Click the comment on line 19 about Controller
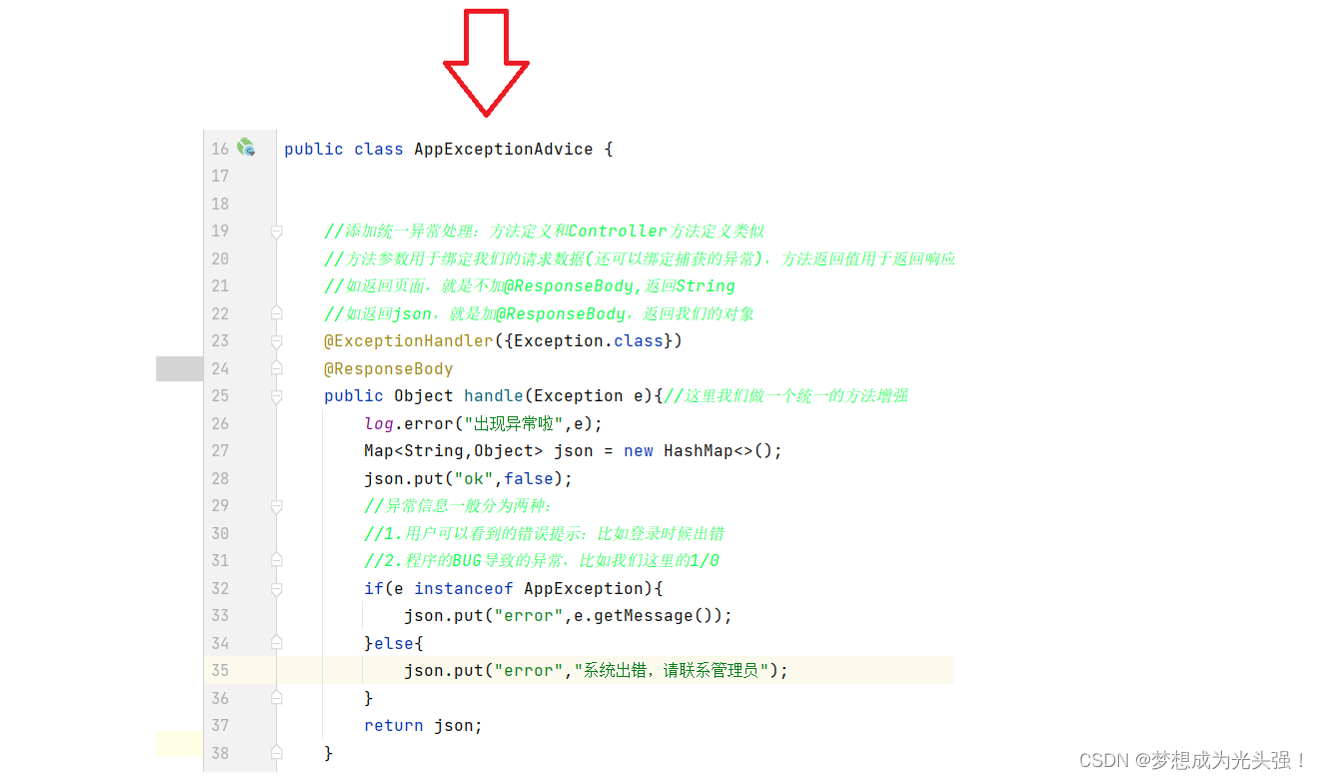The width and height of the screenshot is (1318, 779). (x=544, y=231)
